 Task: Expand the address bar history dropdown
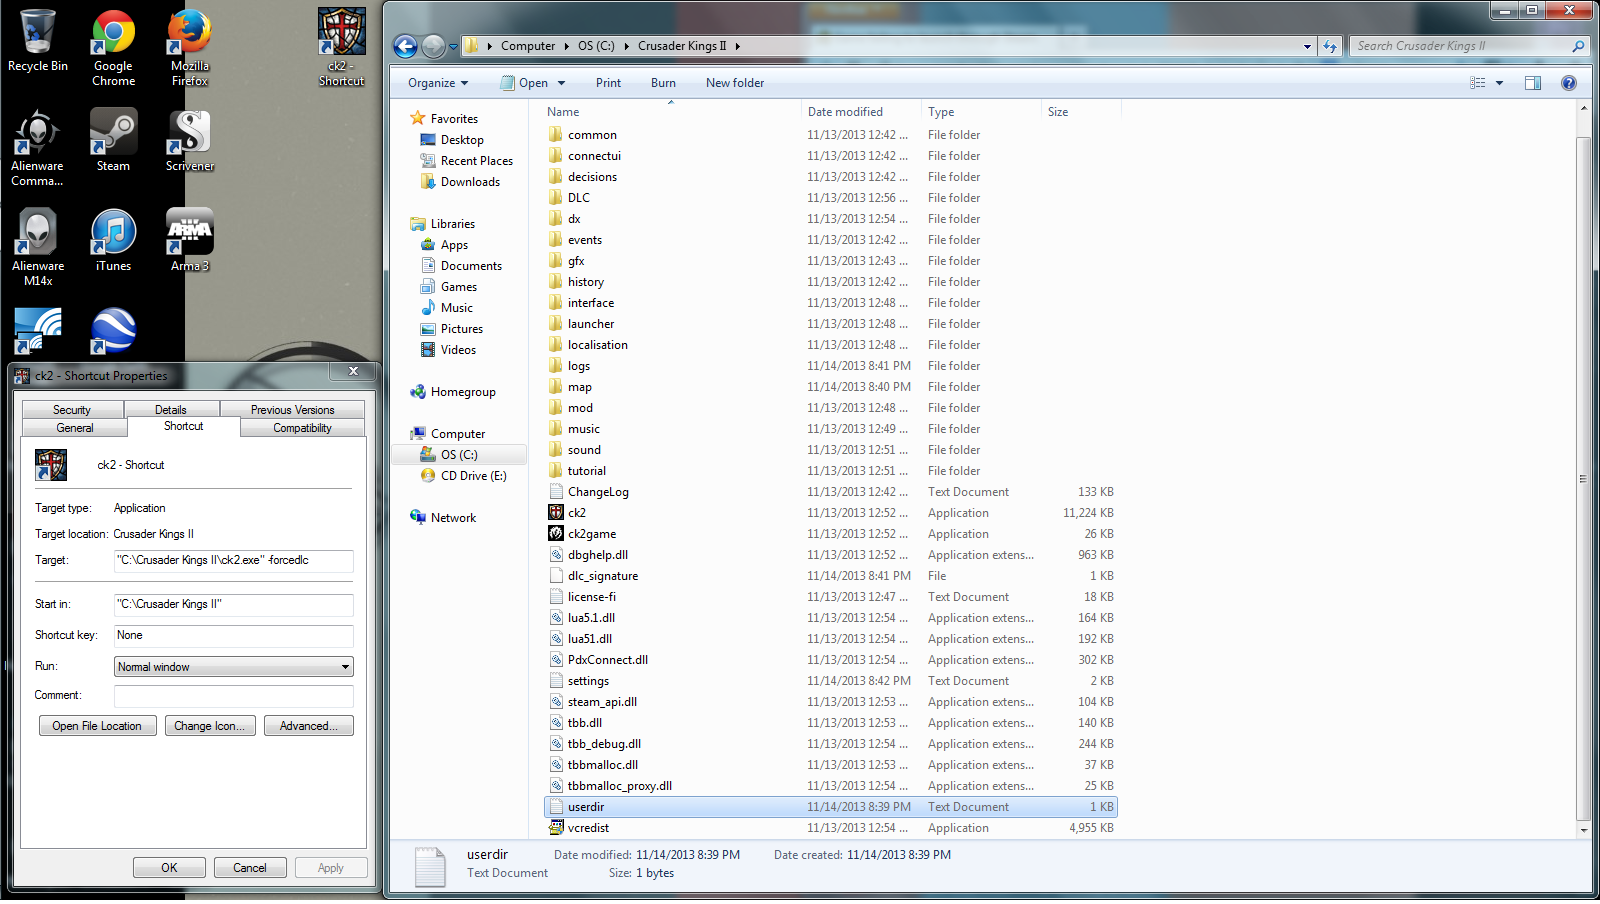point(1306,46)
